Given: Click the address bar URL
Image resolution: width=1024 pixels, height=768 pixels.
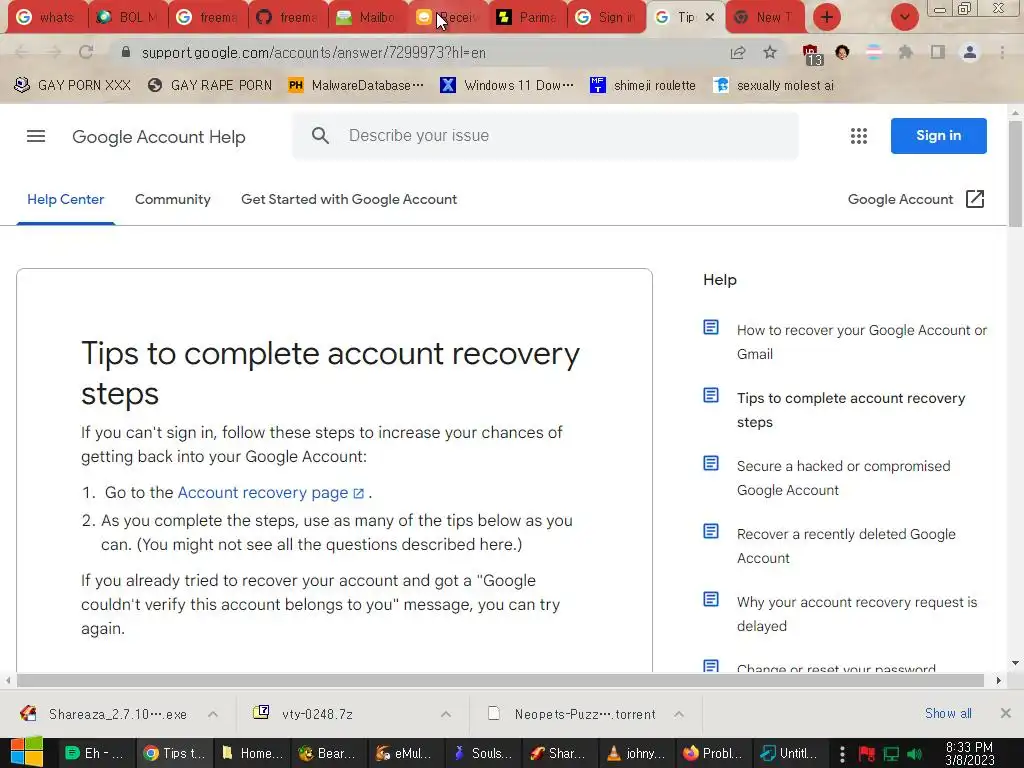Looking at the screenshot, I should [x=314, y=52].
